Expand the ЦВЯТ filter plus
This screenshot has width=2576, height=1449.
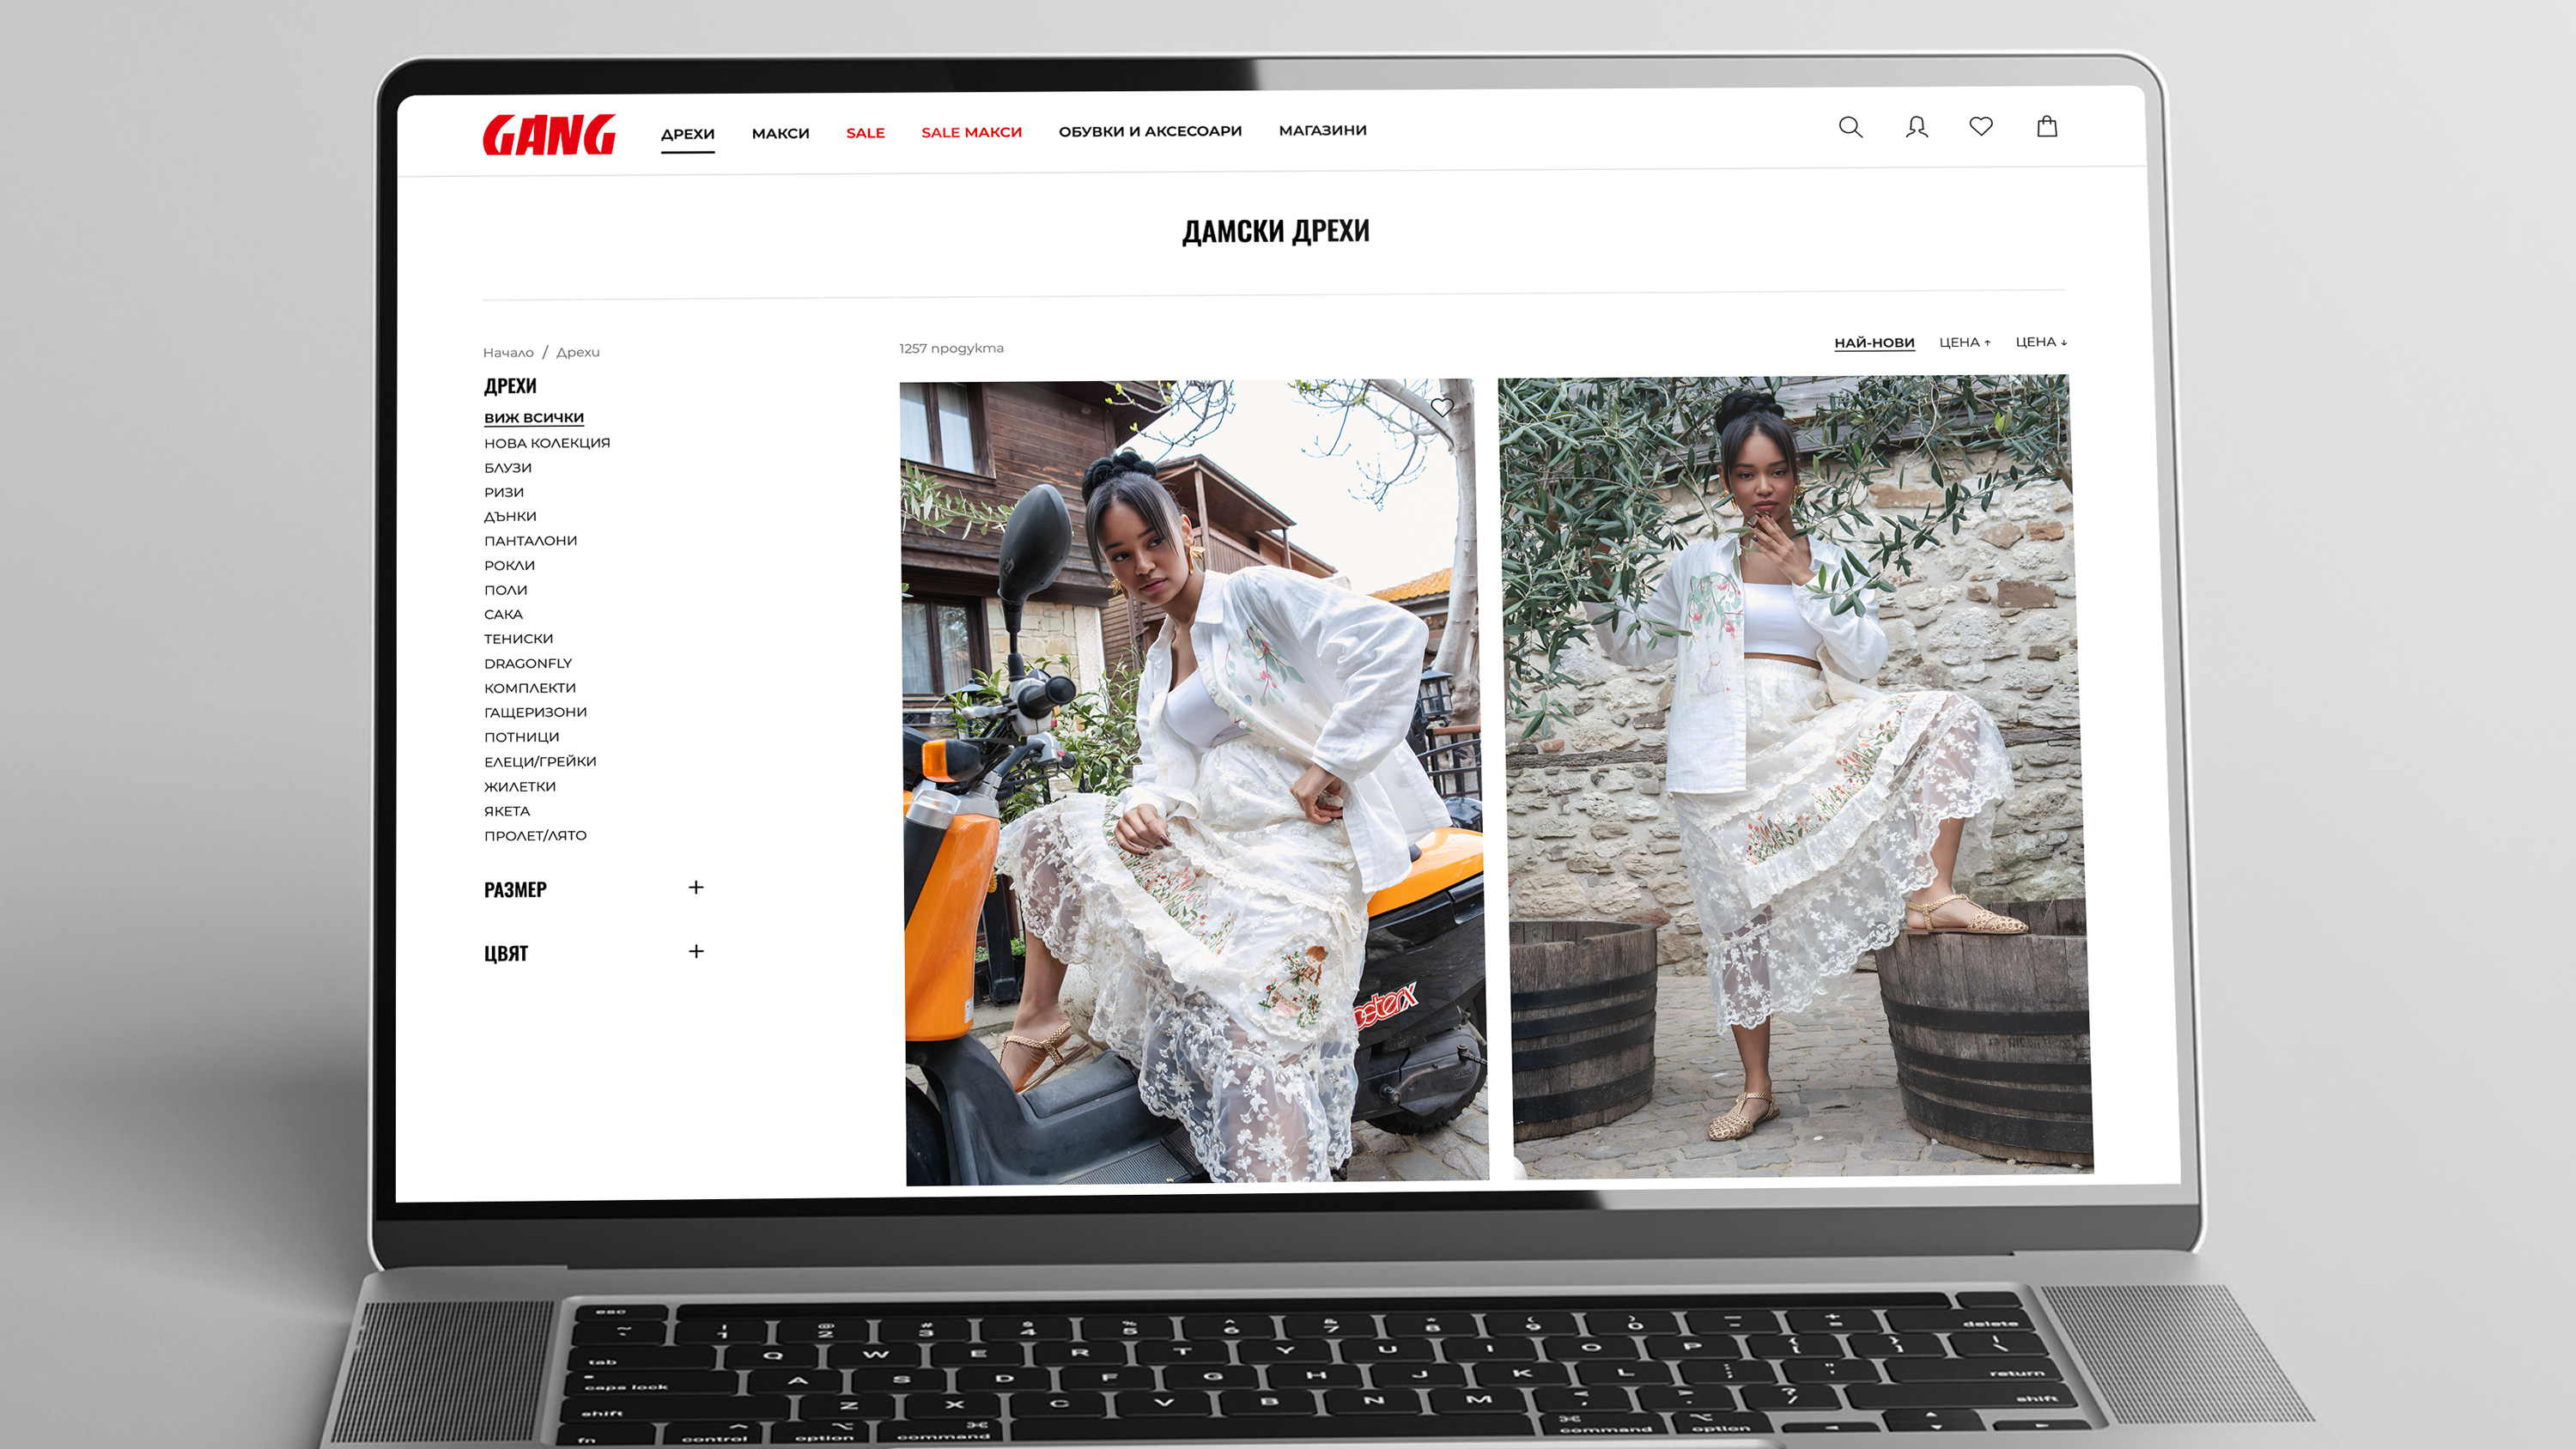(696, 951)
